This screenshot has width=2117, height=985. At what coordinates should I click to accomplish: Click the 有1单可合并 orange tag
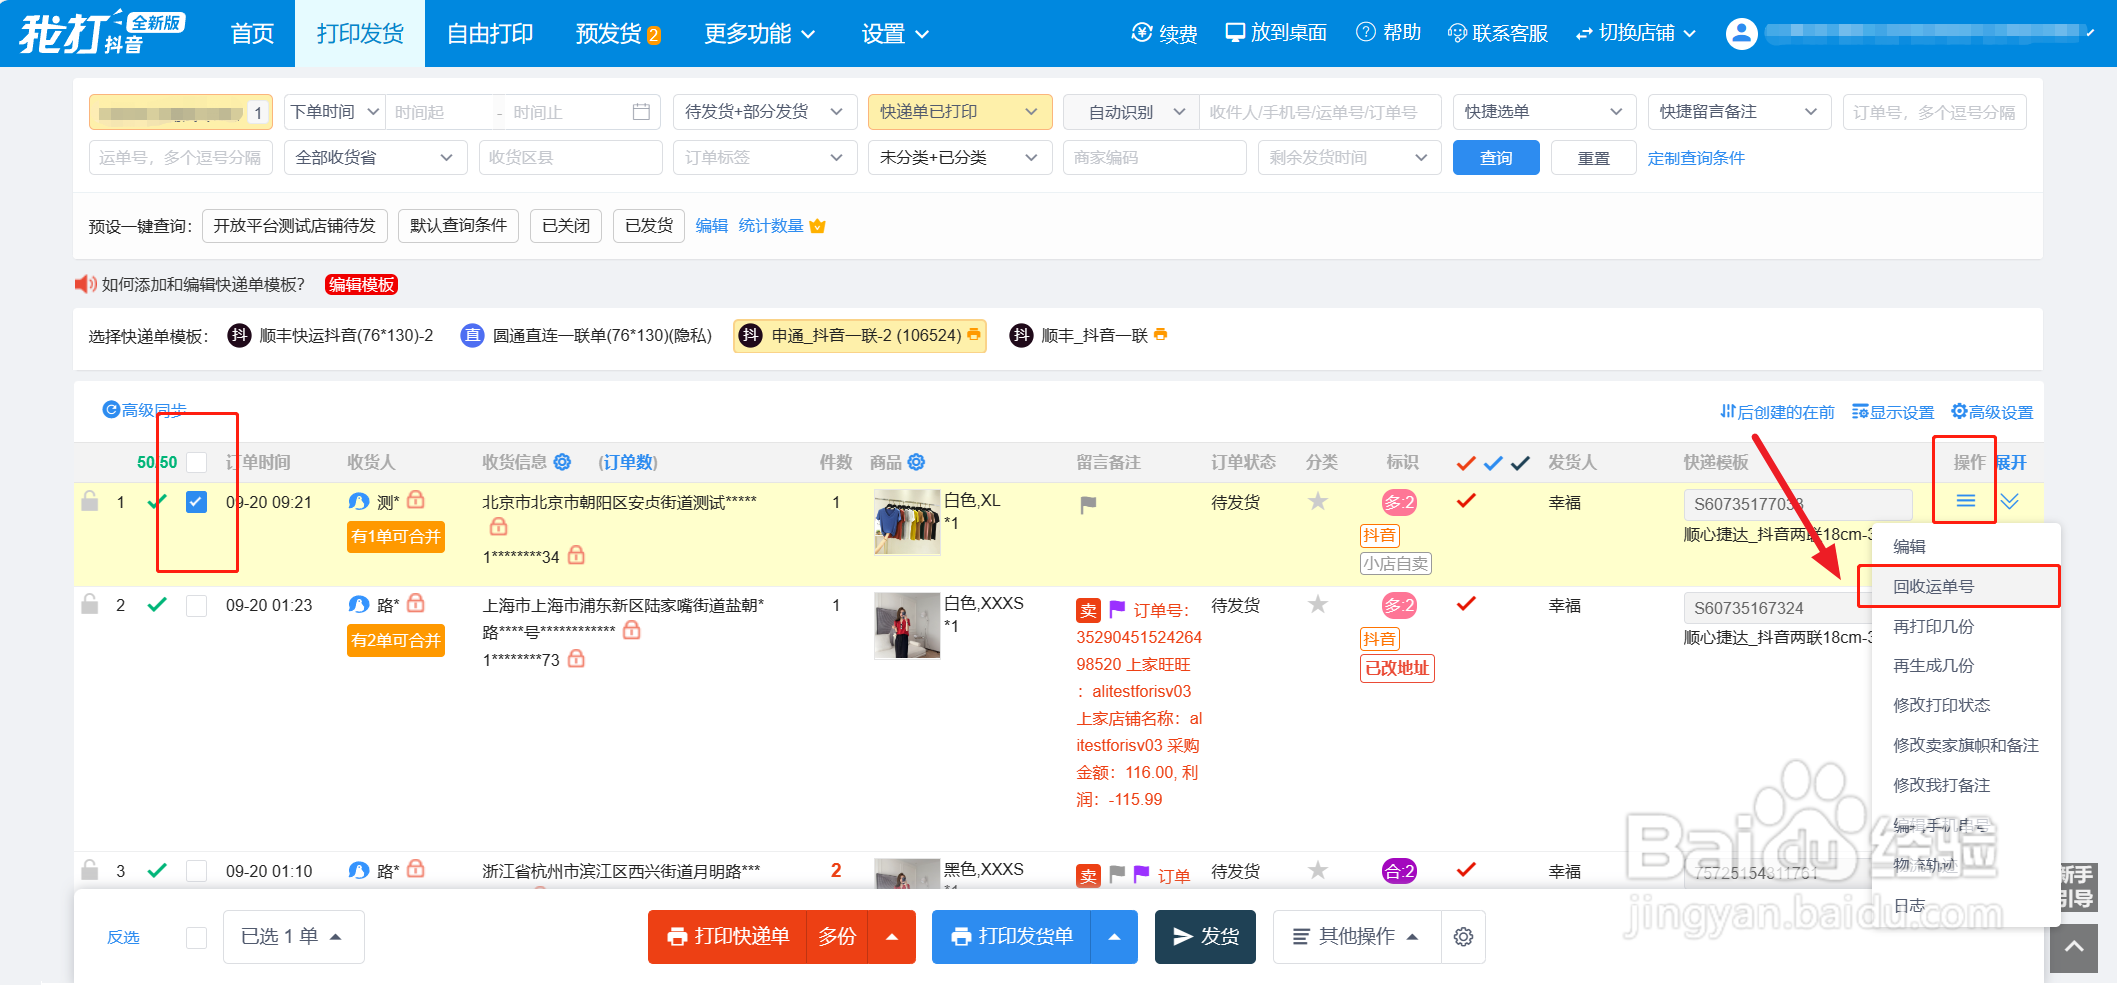pyautogui.click(x=396, y=537)
